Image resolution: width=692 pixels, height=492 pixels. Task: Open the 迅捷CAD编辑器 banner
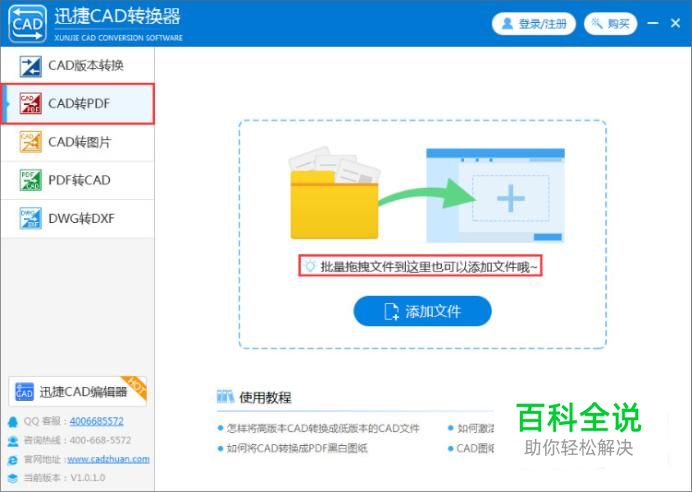77,391
